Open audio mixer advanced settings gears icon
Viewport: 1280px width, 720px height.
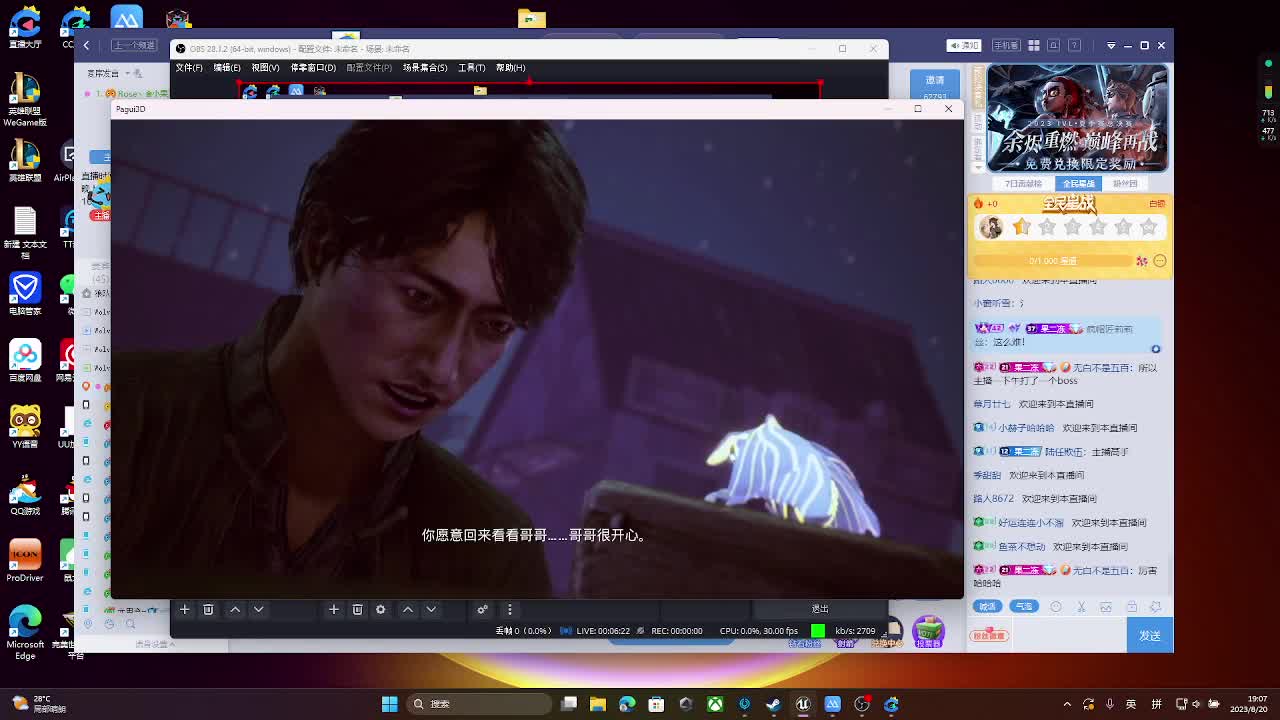[x=482, y=609]
